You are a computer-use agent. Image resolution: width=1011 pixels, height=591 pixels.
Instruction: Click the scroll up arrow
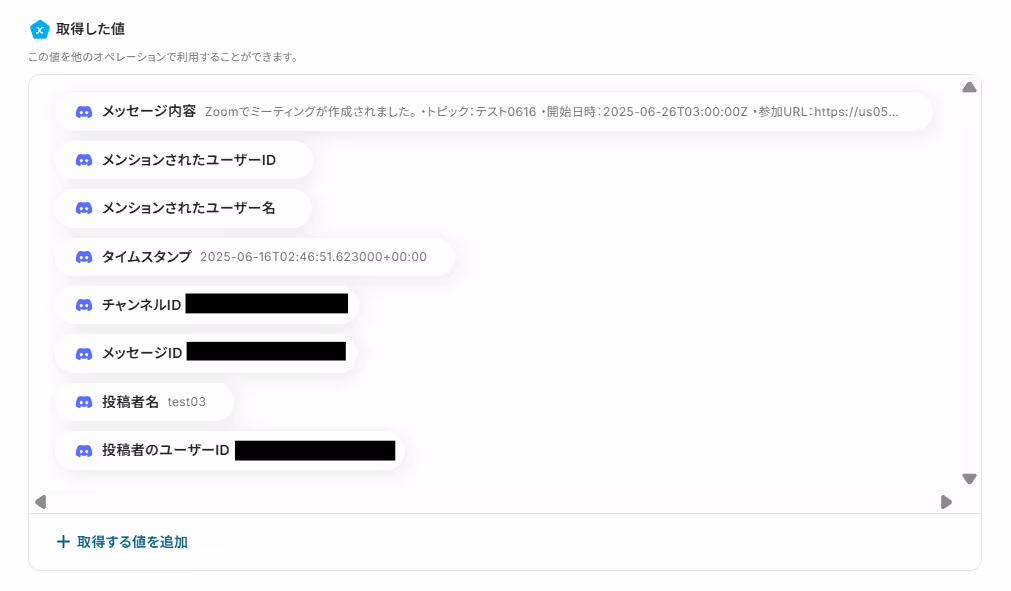coord(969,88)
